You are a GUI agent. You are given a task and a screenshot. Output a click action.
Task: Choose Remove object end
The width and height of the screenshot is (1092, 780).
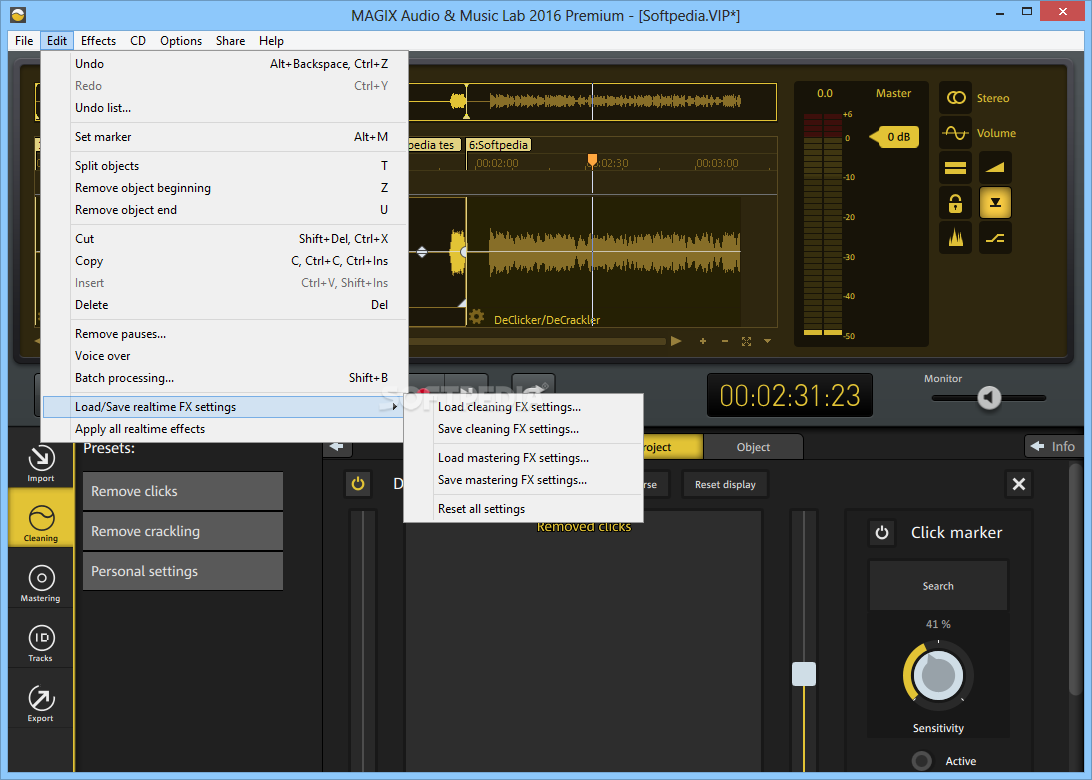point(224,210)
